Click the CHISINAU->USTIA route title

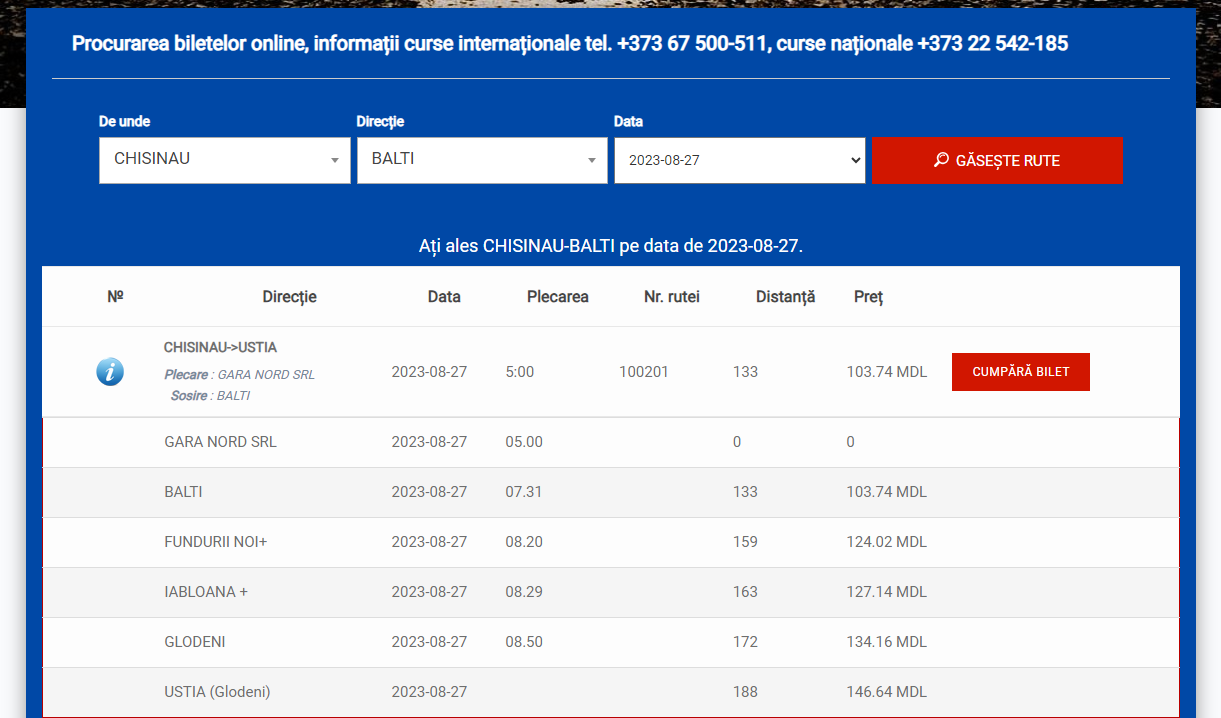click(221, 348)
